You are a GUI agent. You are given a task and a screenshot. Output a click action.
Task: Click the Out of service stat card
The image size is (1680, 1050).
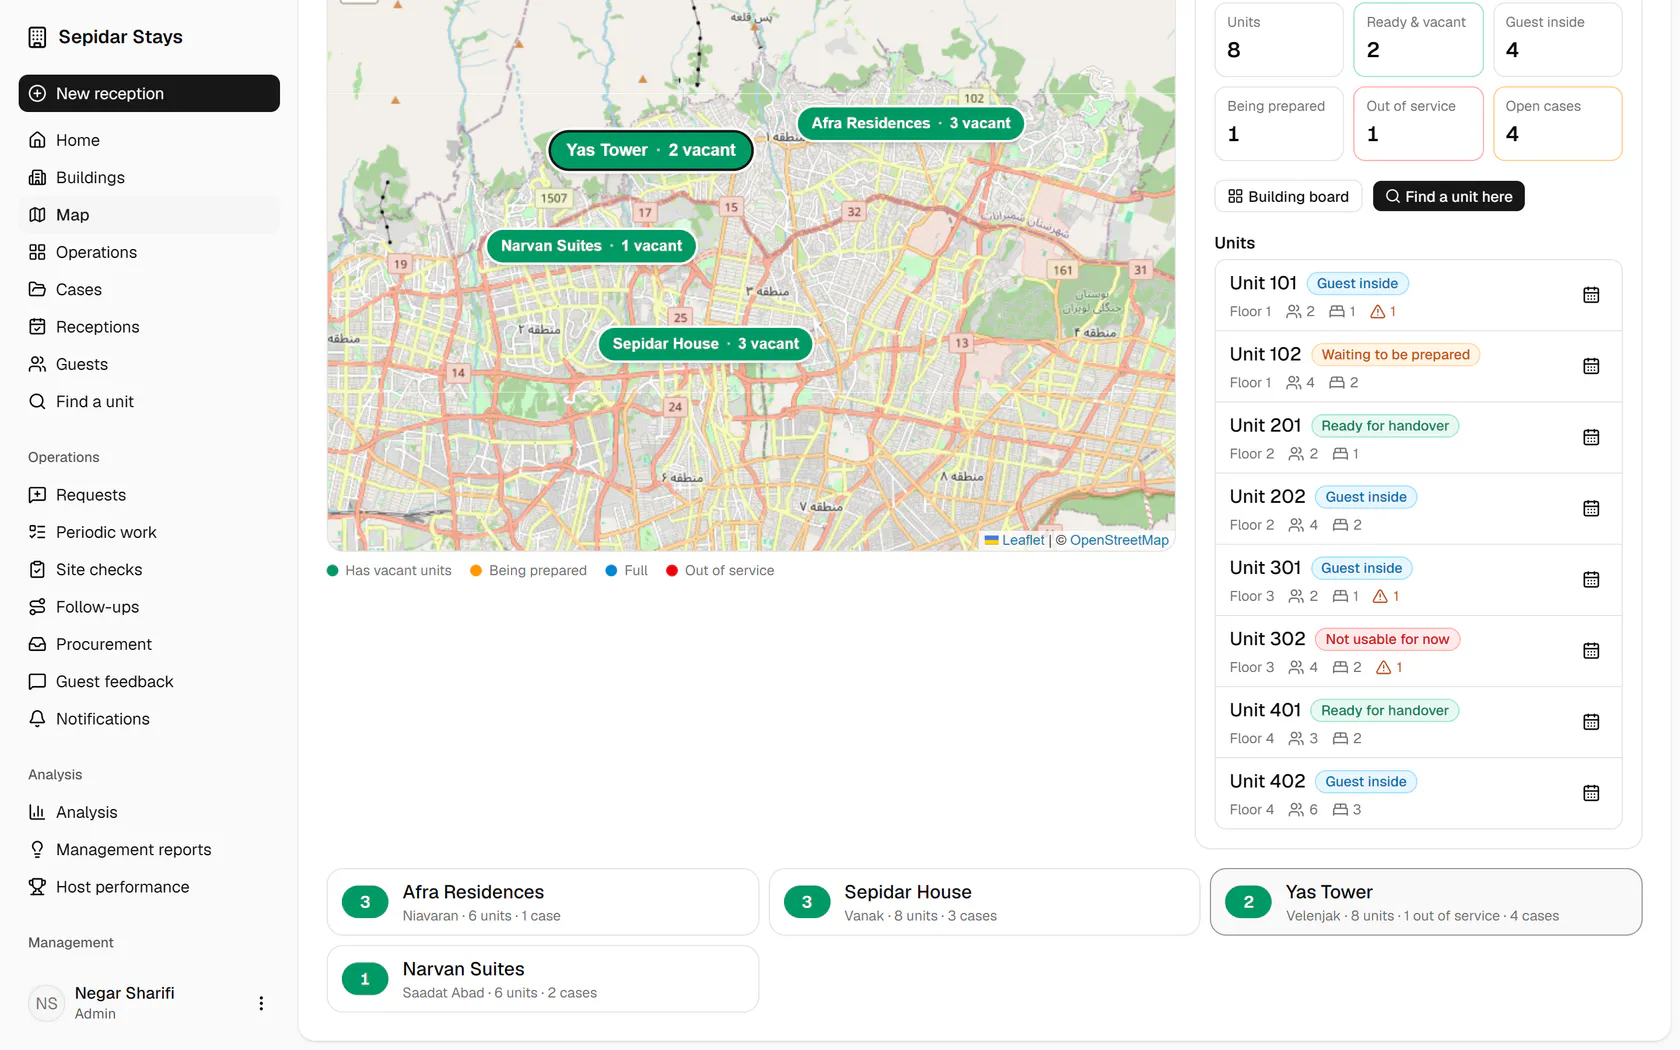coord(1418,123)
